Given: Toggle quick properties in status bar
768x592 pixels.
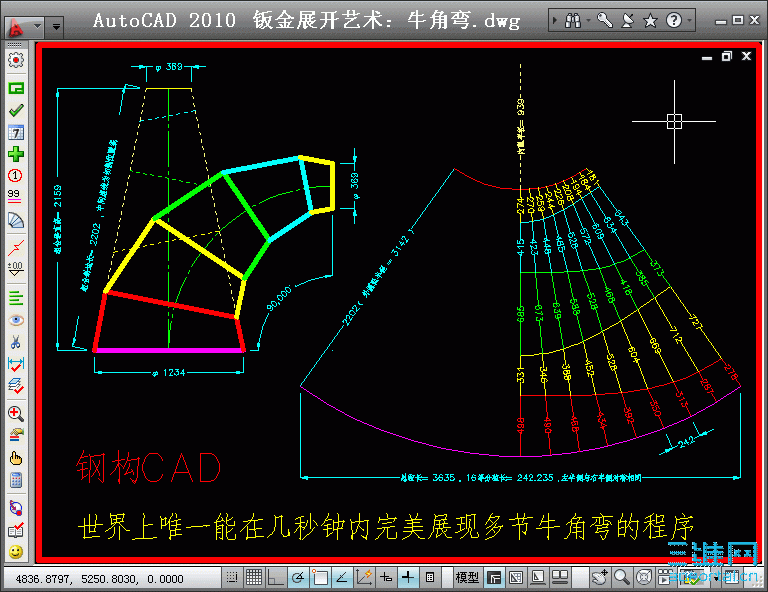Looking at the screenshot, I should coord(430,578).
